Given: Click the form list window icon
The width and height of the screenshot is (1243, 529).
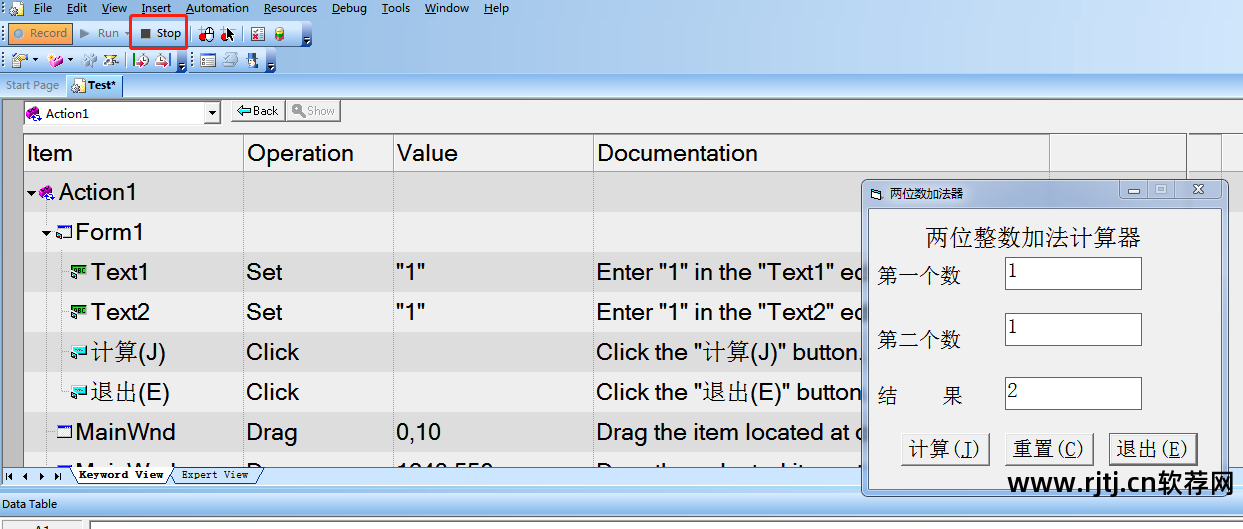Looking at the screenshot, I should point(208,61).
